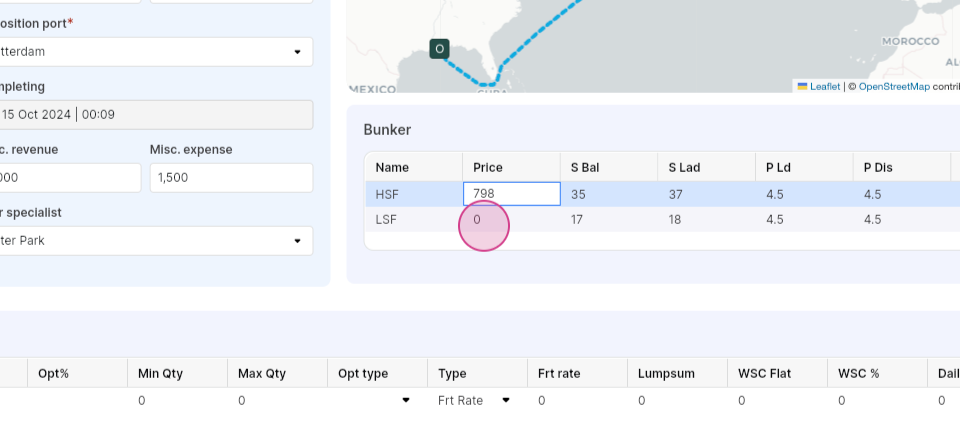
Task: Select HSF S Lad value 37
Action: (707, 195)
